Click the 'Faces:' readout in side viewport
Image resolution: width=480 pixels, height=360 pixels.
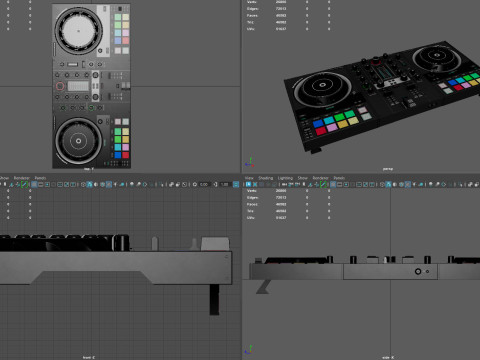click(252, 204)
